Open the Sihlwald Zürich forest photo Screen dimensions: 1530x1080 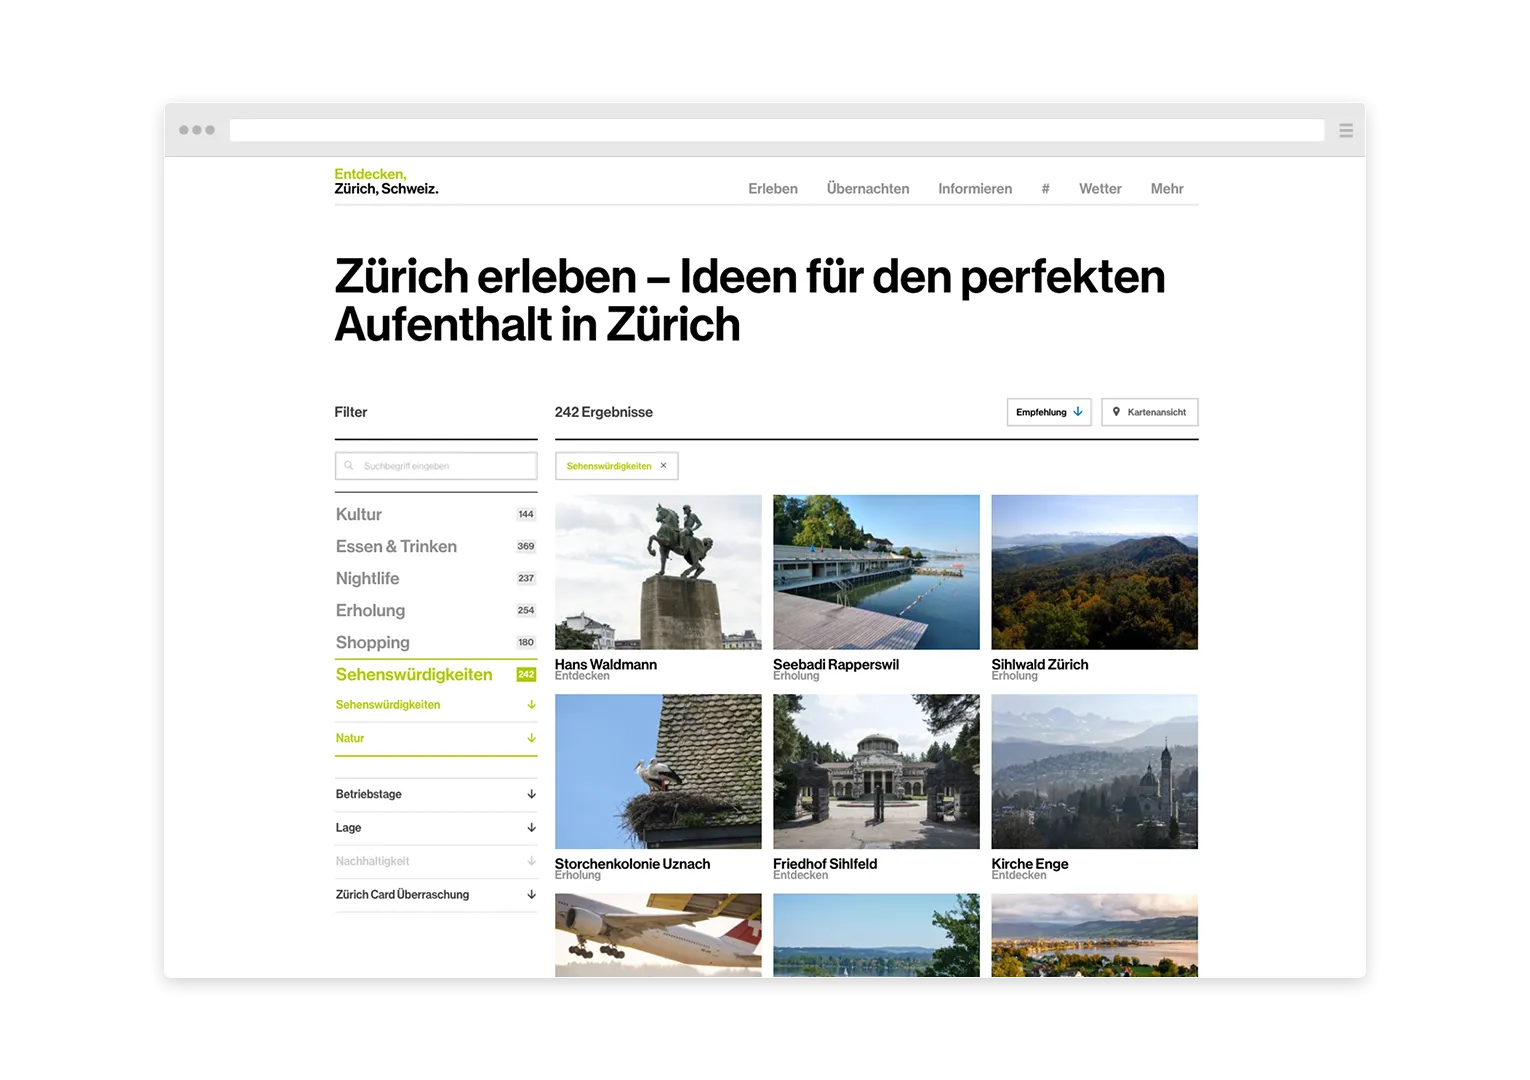tap(1095, 572)
